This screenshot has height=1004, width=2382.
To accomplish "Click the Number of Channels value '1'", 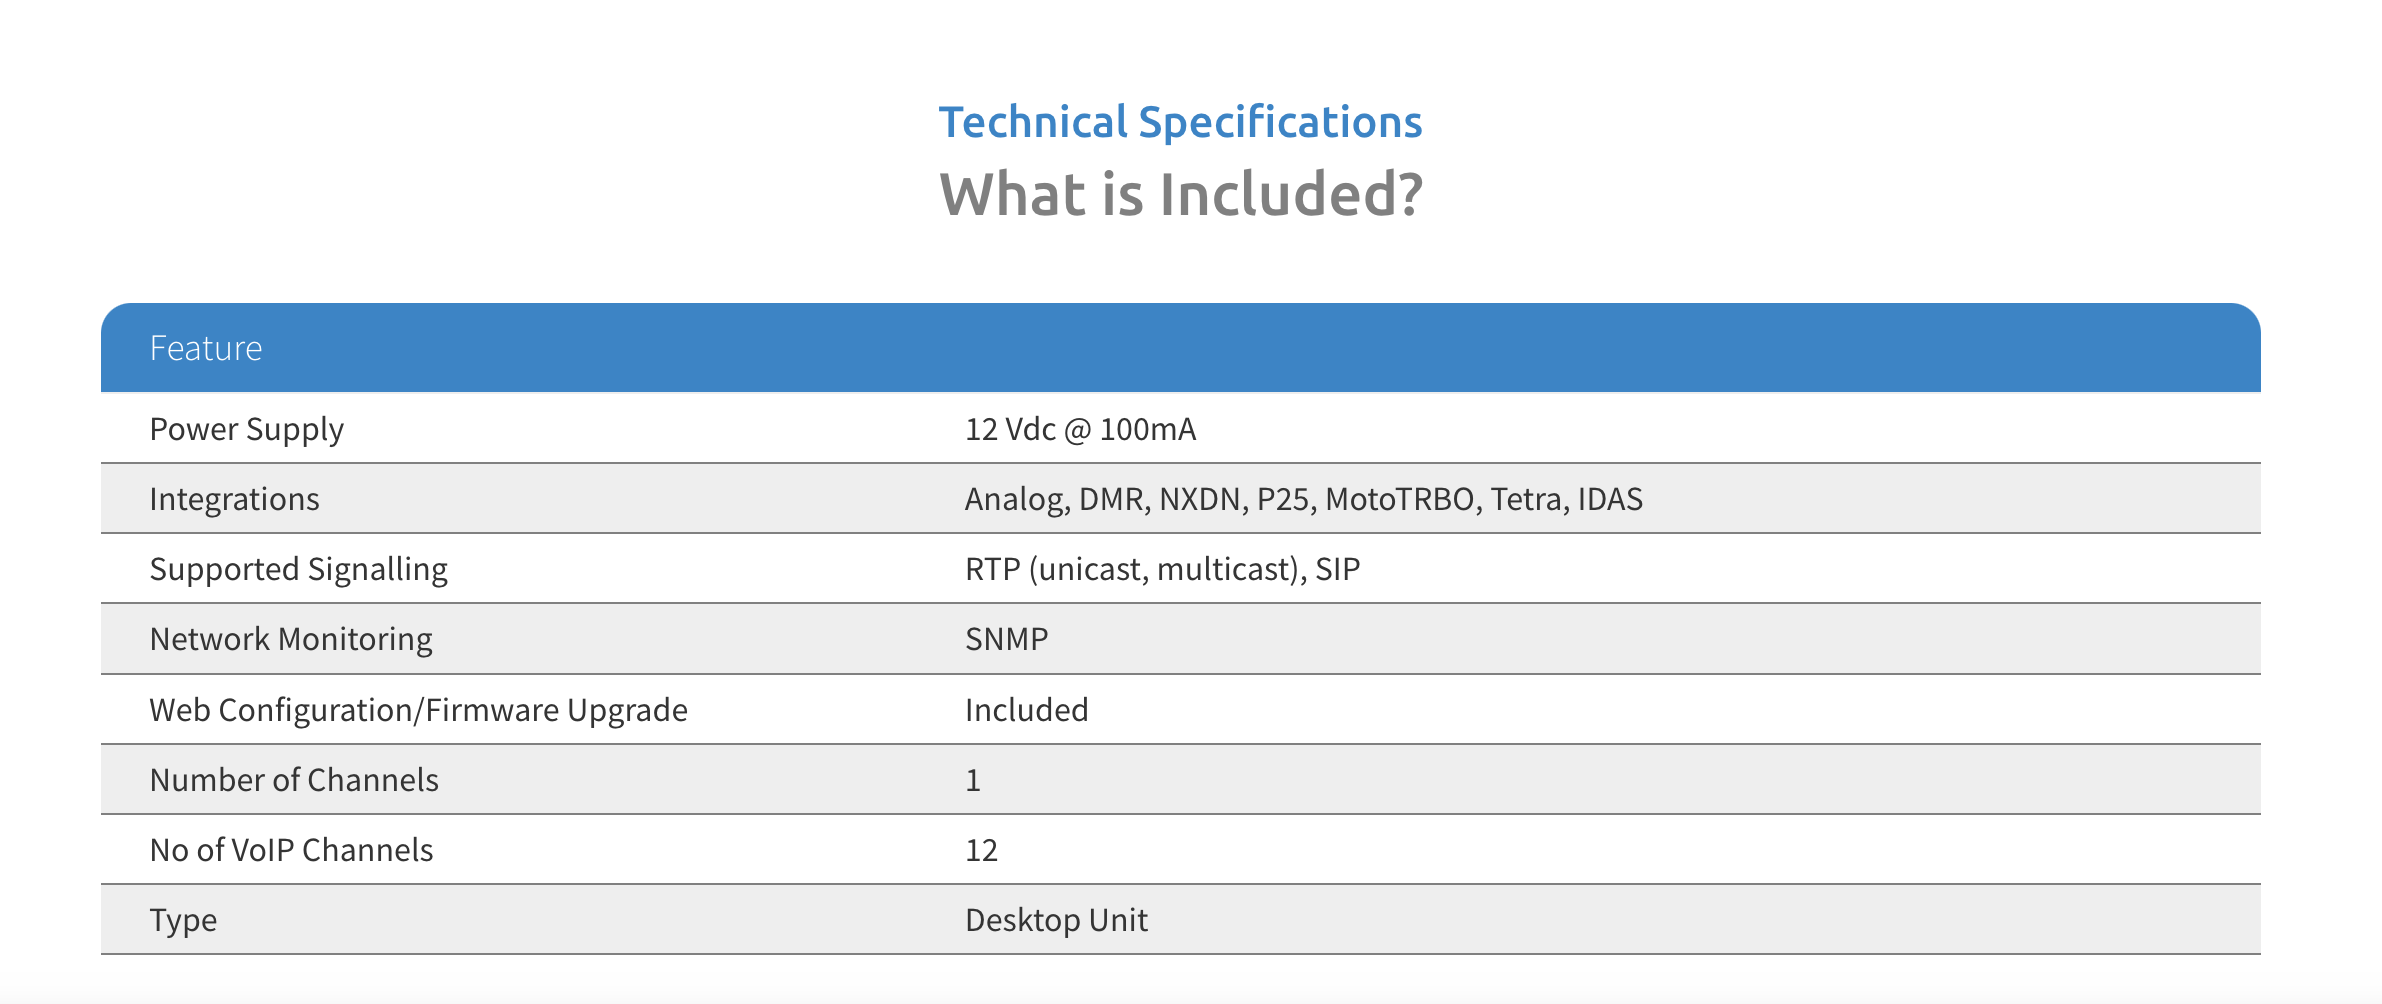I will 973,780.
